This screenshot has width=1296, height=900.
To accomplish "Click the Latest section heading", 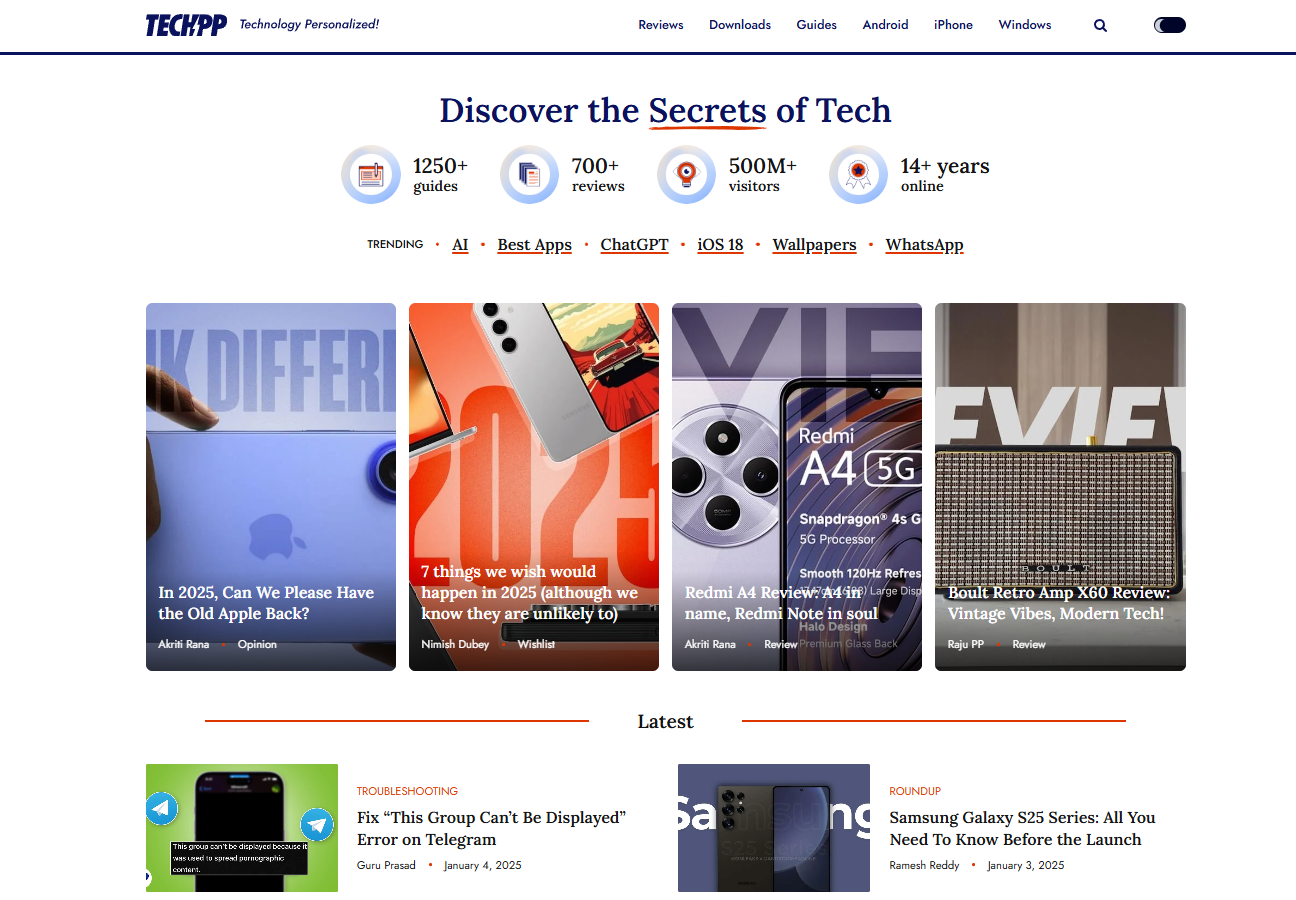I will tap(665, 721).
